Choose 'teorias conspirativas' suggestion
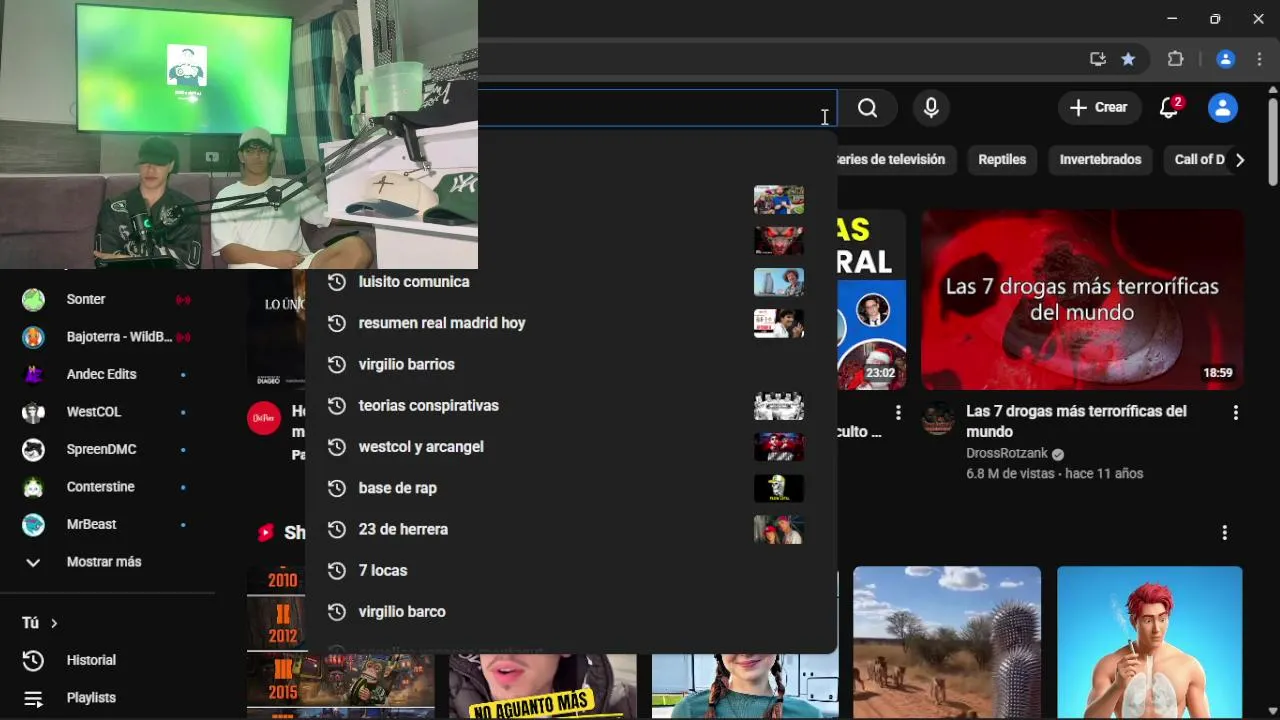The image size is (1280, 720). click(x=570, y=405)
